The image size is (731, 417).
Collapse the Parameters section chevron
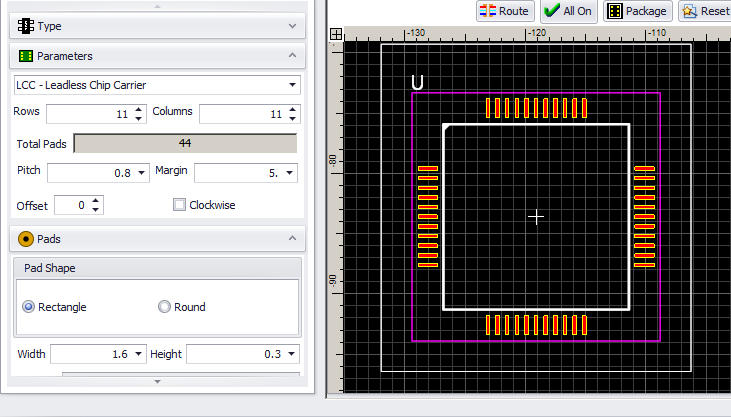pyautogui.click(x=292, y=56)
